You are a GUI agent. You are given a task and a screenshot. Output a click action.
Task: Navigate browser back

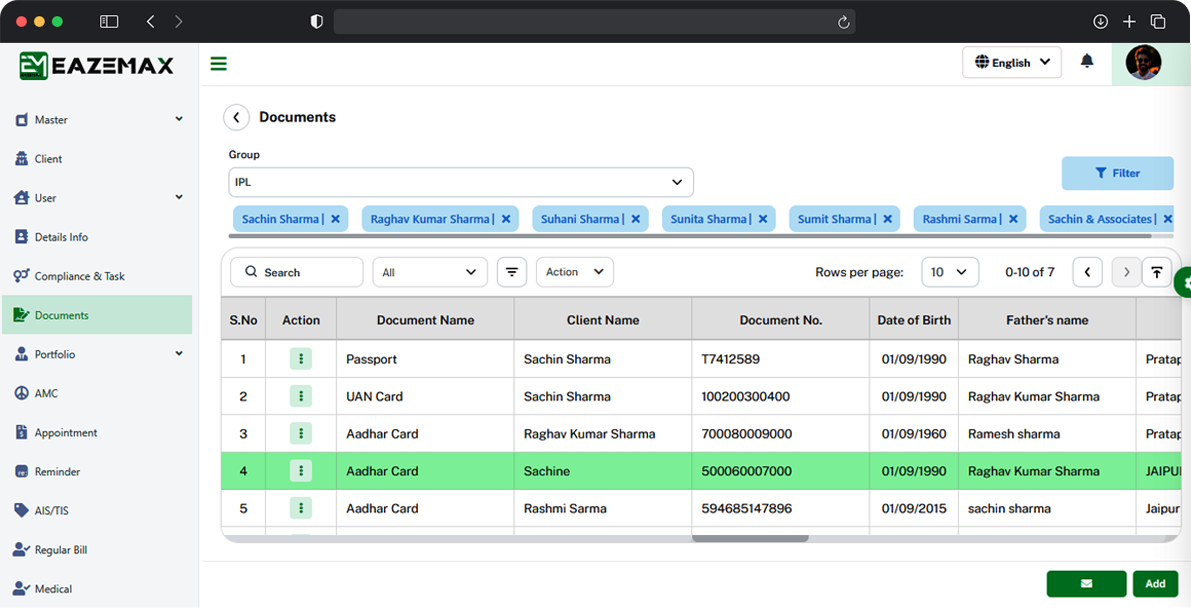point(150,21)
